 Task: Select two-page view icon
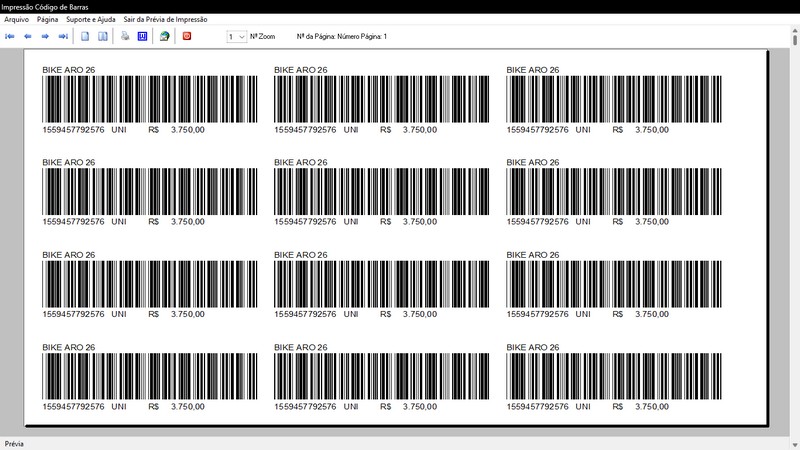click(x=102, y=36)
